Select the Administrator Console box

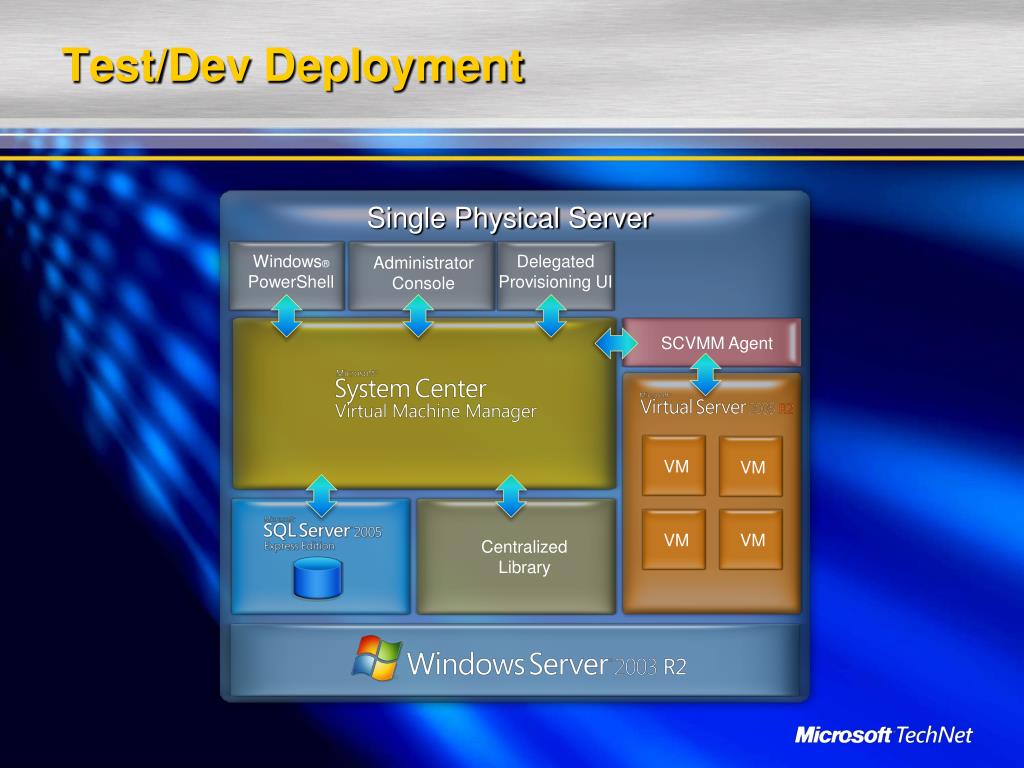pyautogui.click(x=421, y=276)
